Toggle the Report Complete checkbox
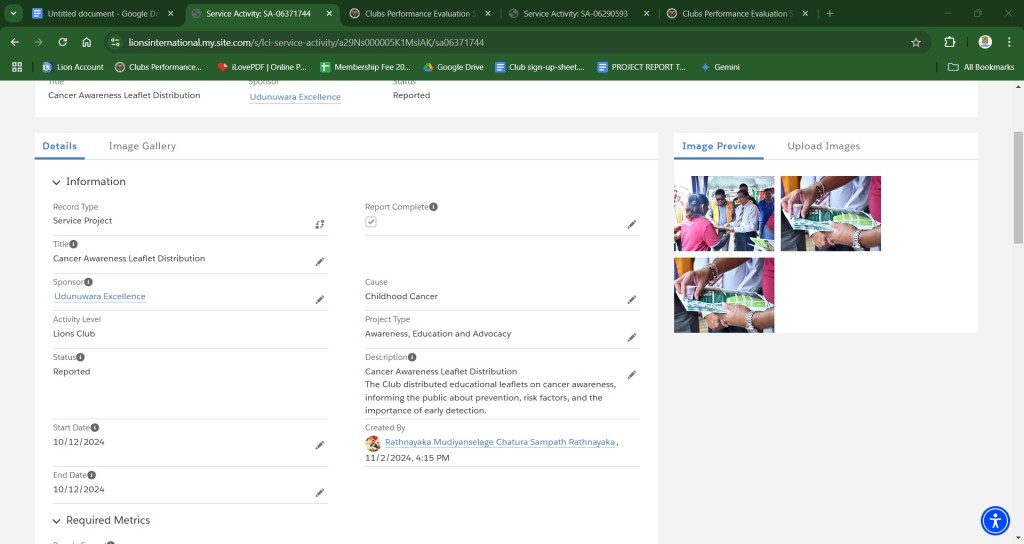Viewport: 1024px width, 544px height. [371, 222]
